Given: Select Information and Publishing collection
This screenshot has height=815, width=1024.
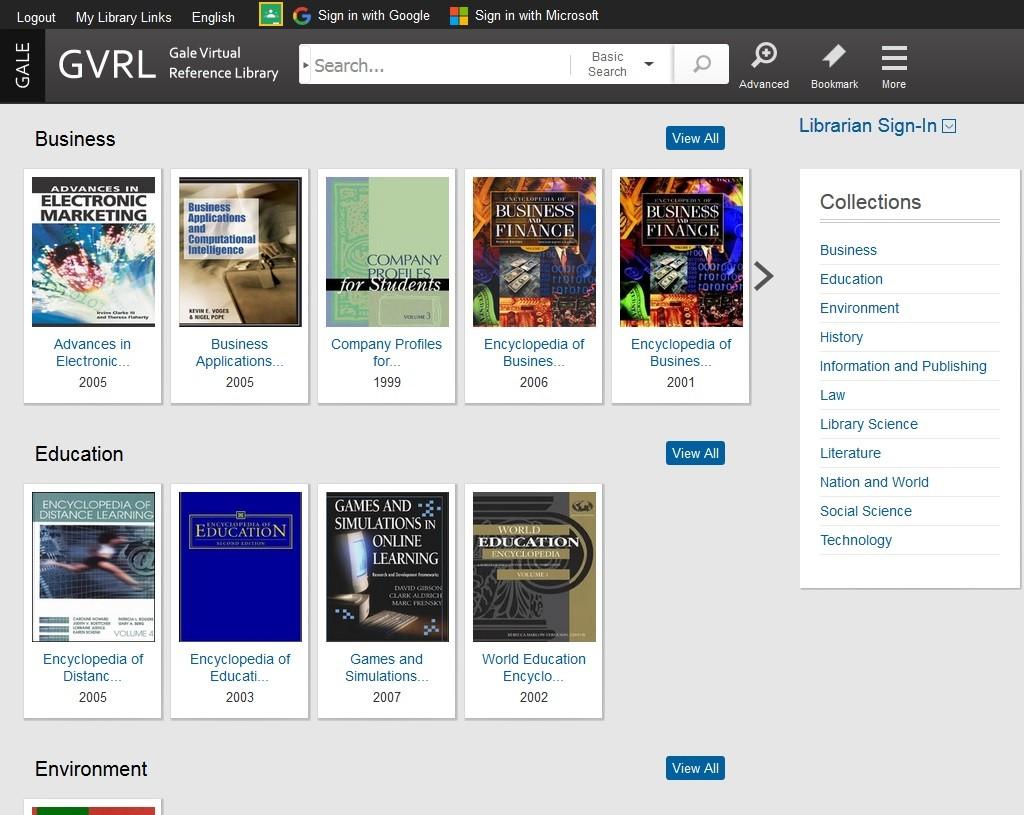Looking at the screenshot, I should [x=903, y=366].
